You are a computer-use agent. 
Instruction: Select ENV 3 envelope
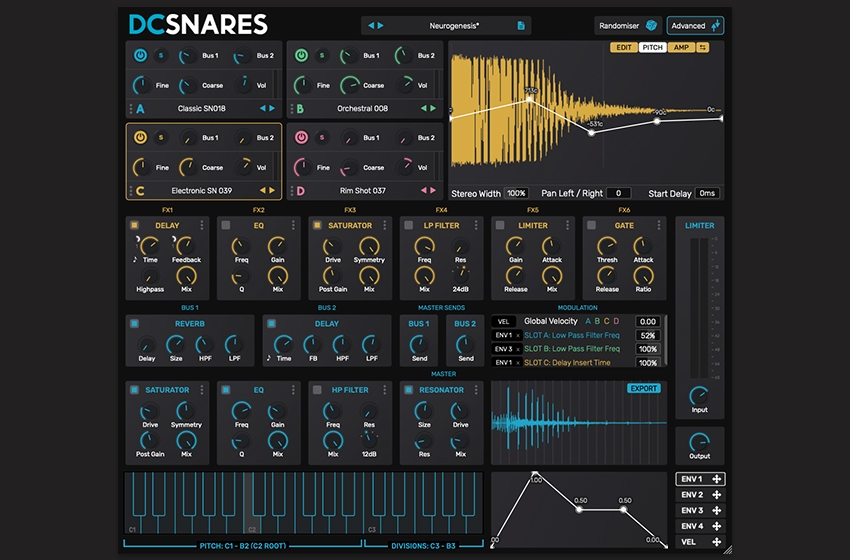pos(700,511)
